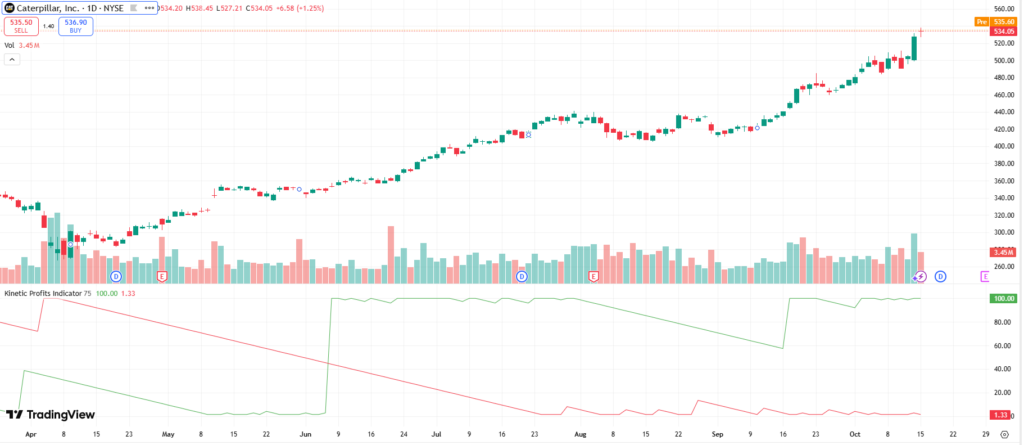Screen dimensions: 1024x445
Task: Click the green 100.00 indicator value label
Action: click(1003, 298)
